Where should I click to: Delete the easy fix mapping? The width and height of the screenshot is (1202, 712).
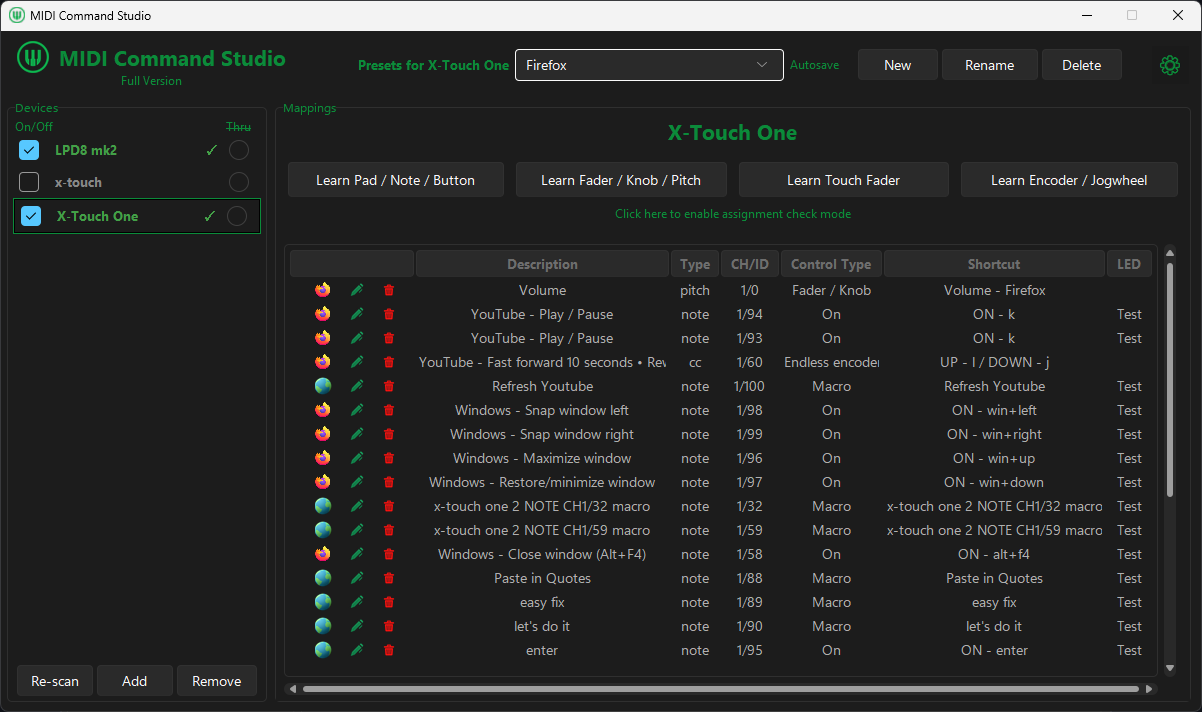pyautogui.click(x=389, y=602)
